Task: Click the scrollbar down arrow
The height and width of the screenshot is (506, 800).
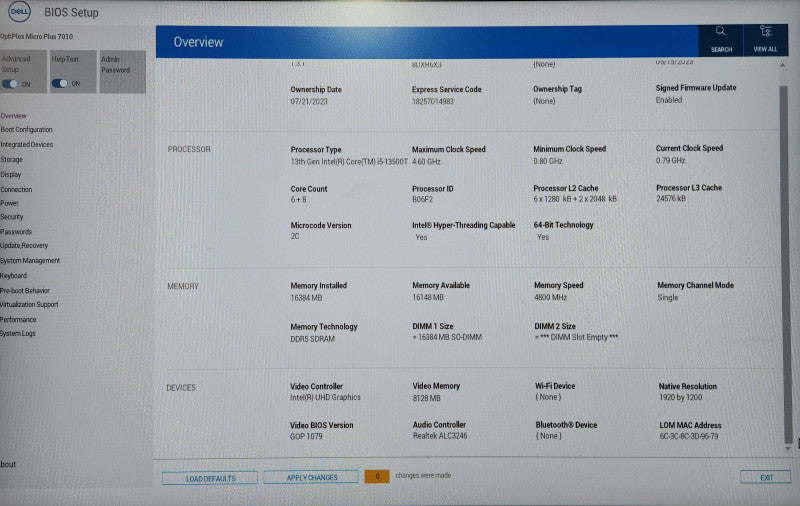Action: pyautogui.click(x=788, y=449)
